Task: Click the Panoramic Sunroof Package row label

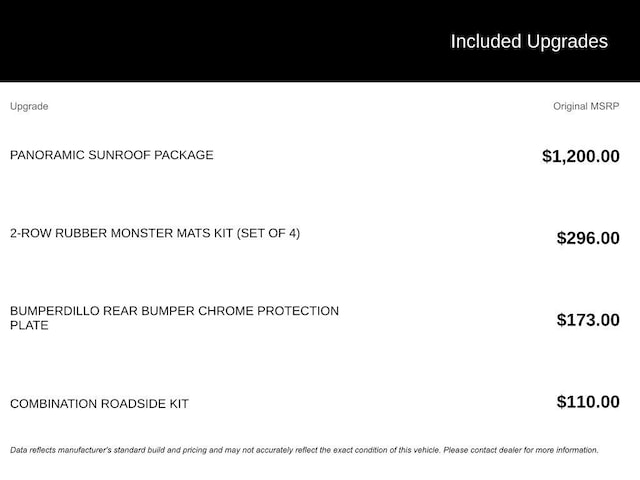Action: pyautogui.click(x=112, y=155)
